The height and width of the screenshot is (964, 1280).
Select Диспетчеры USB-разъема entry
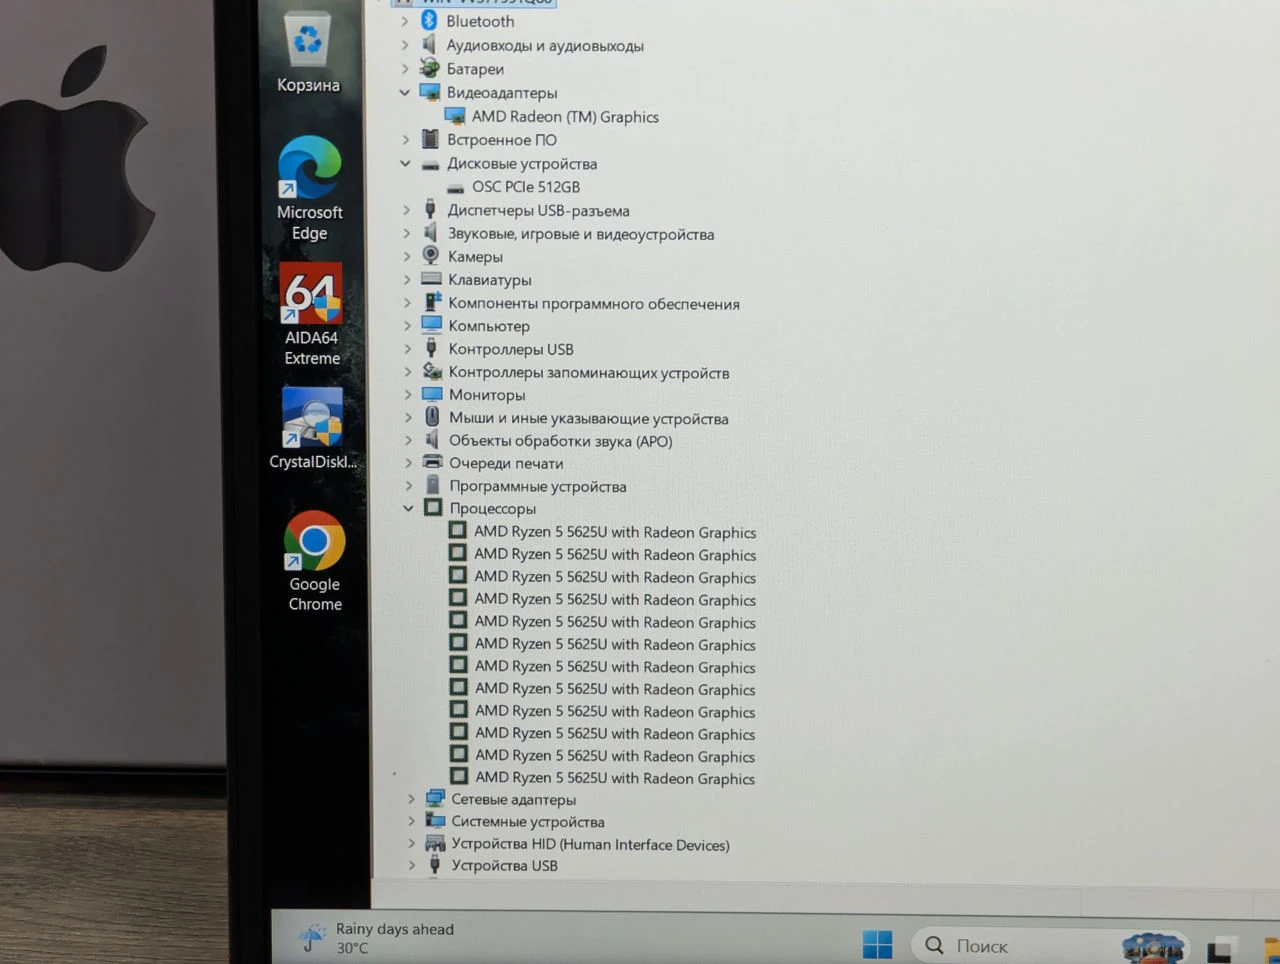click(538, 210)
